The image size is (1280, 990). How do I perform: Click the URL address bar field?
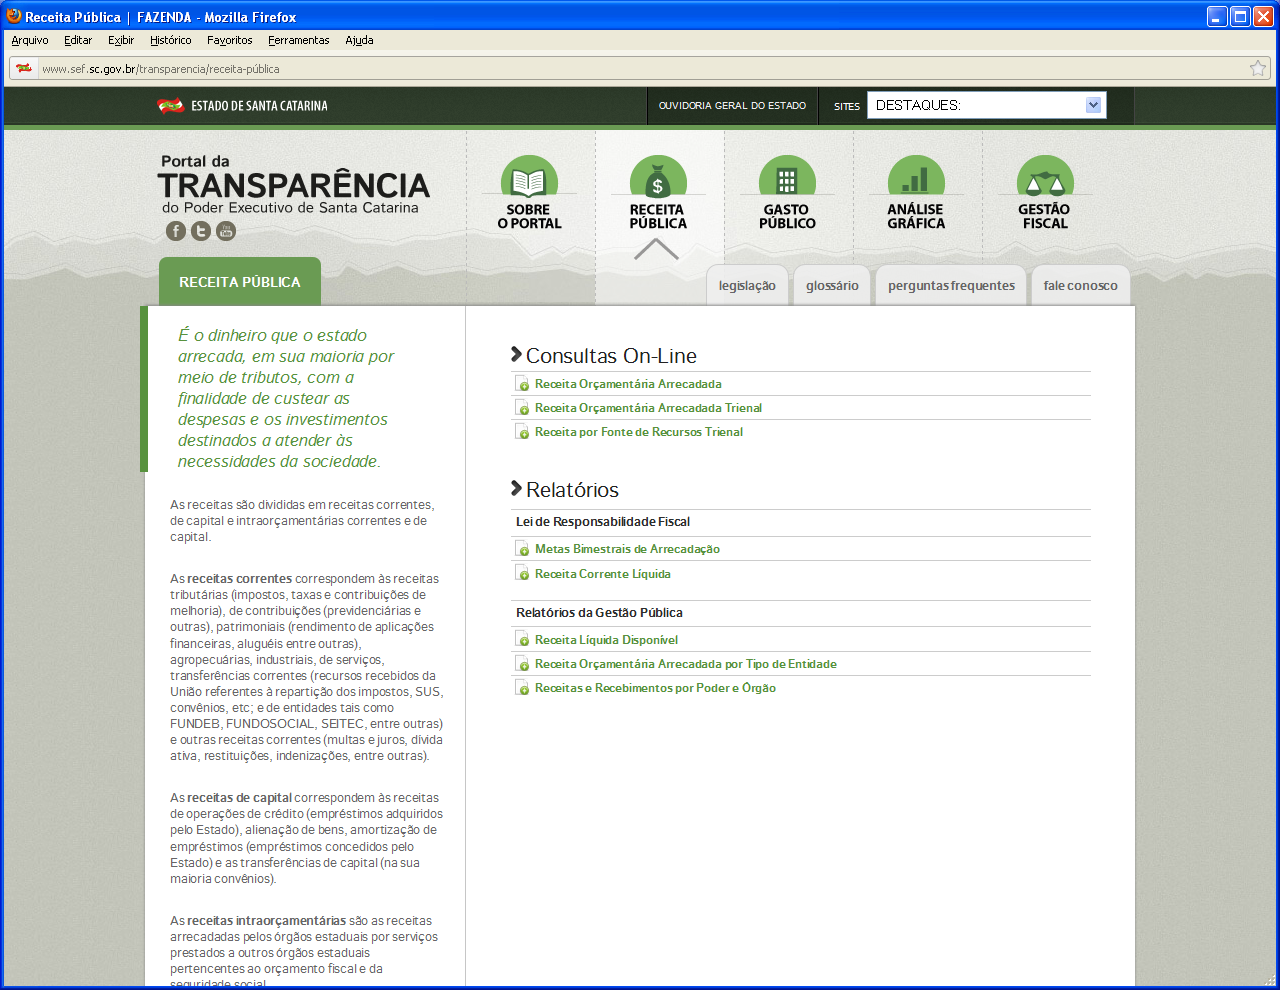640,68
